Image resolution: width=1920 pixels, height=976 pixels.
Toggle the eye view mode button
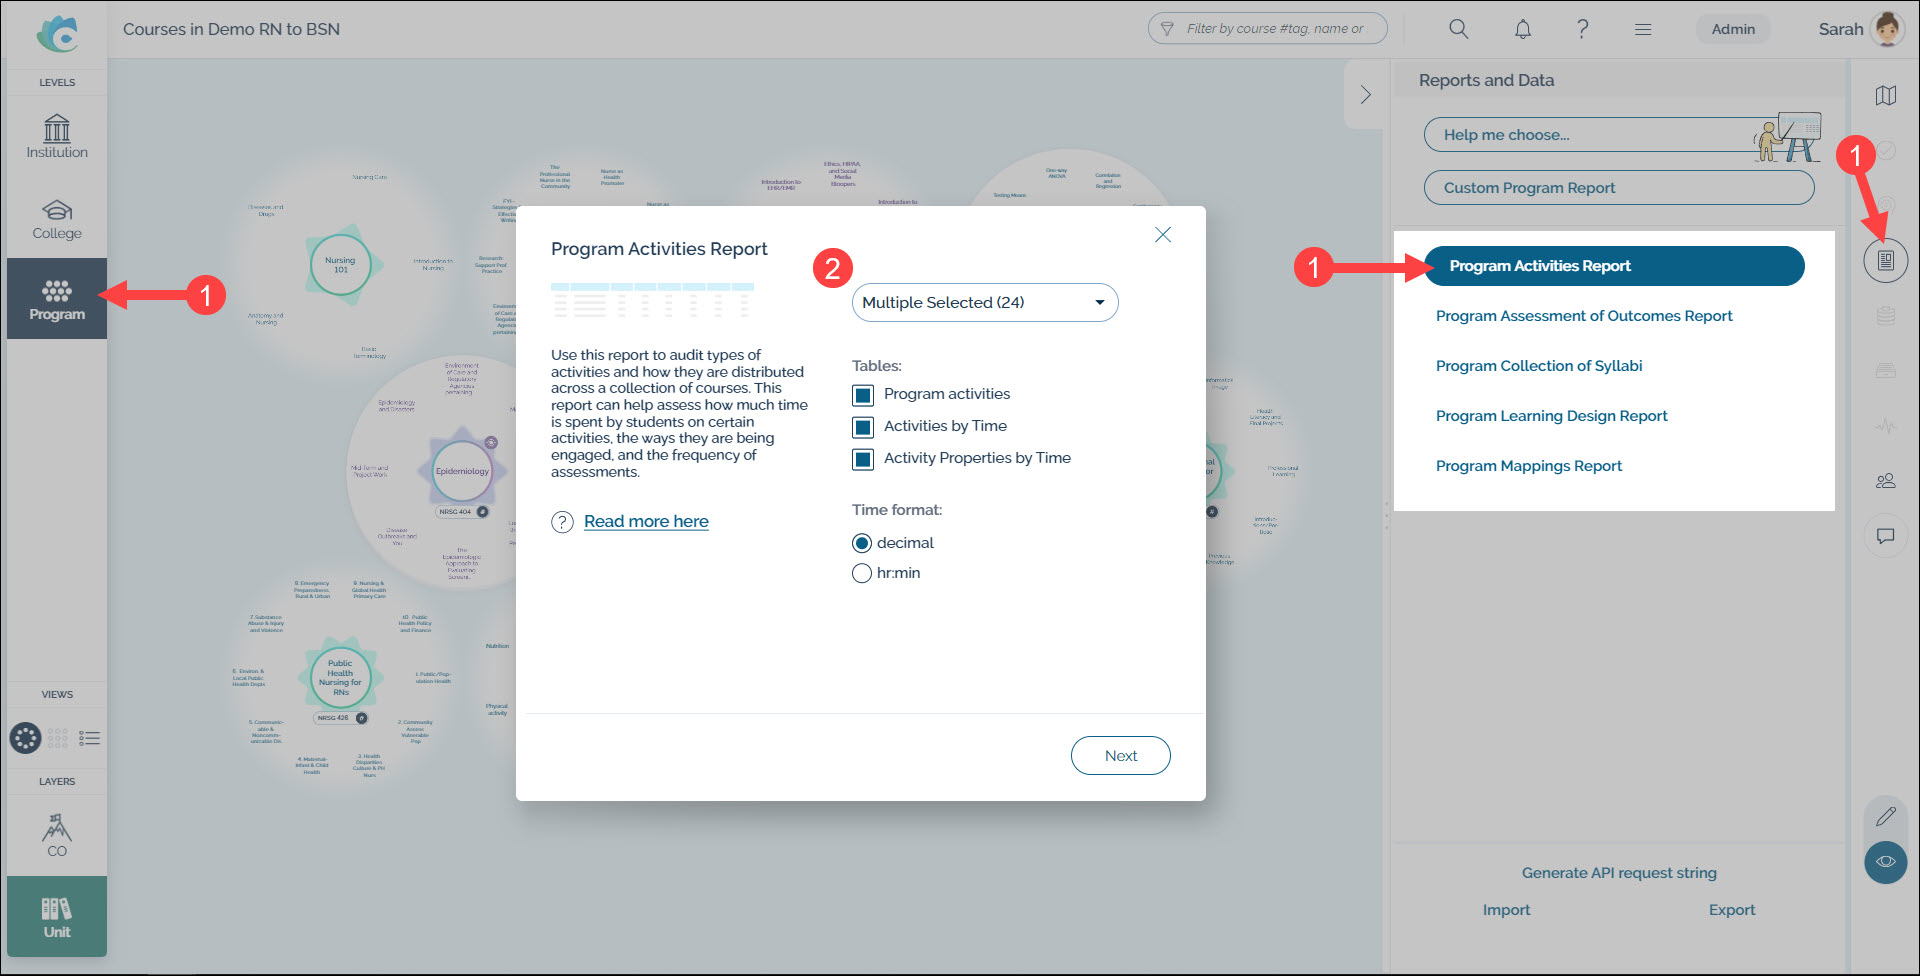click(1886, 862)
